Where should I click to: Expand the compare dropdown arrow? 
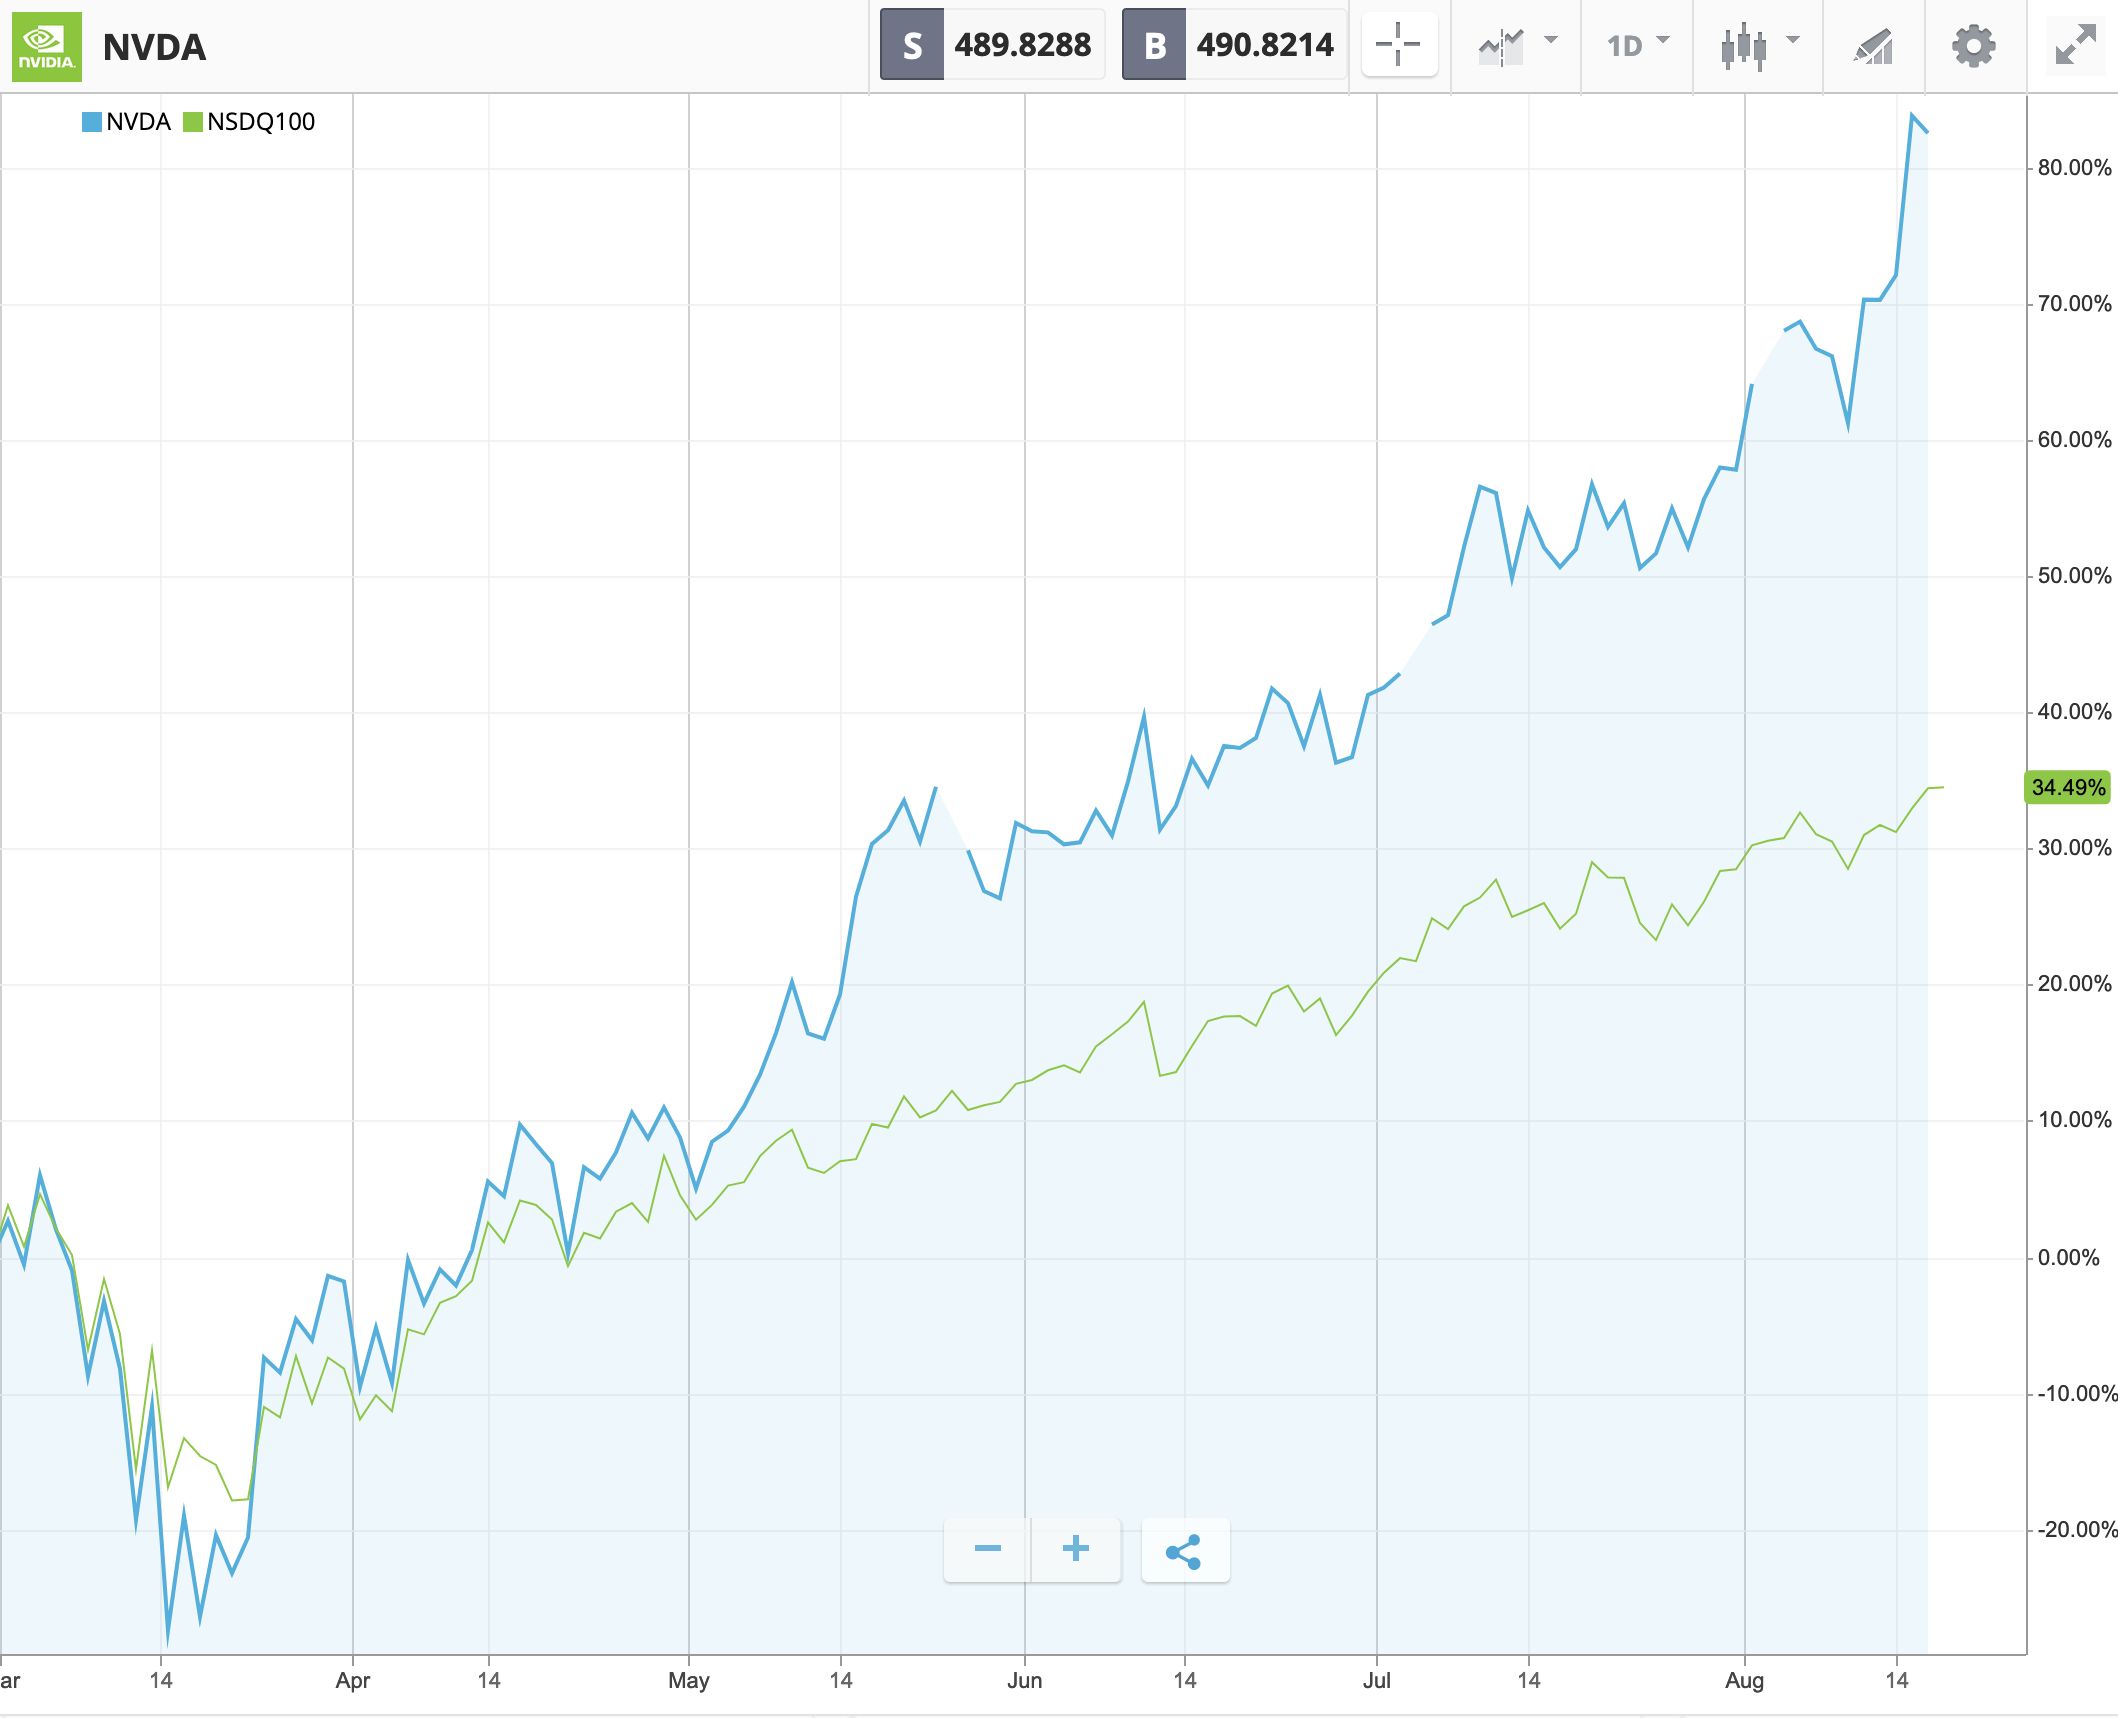pyautogui.click(x=1551, y=40)
